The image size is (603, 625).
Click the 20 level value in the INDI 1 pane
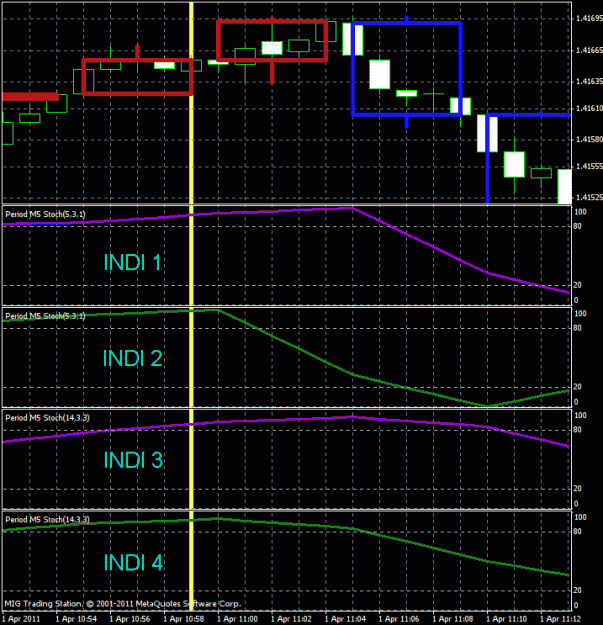(x=577, y=285)
